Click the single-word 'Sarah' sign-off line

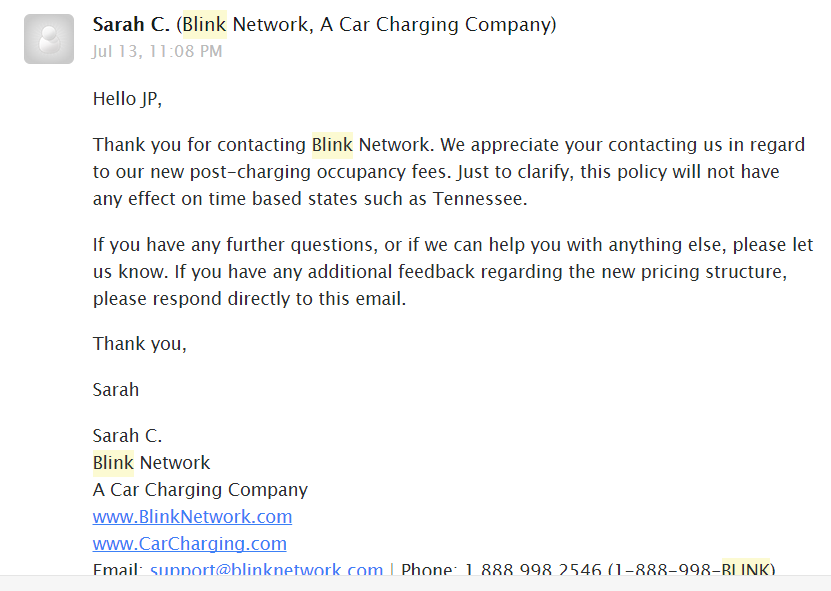[116, 390]
